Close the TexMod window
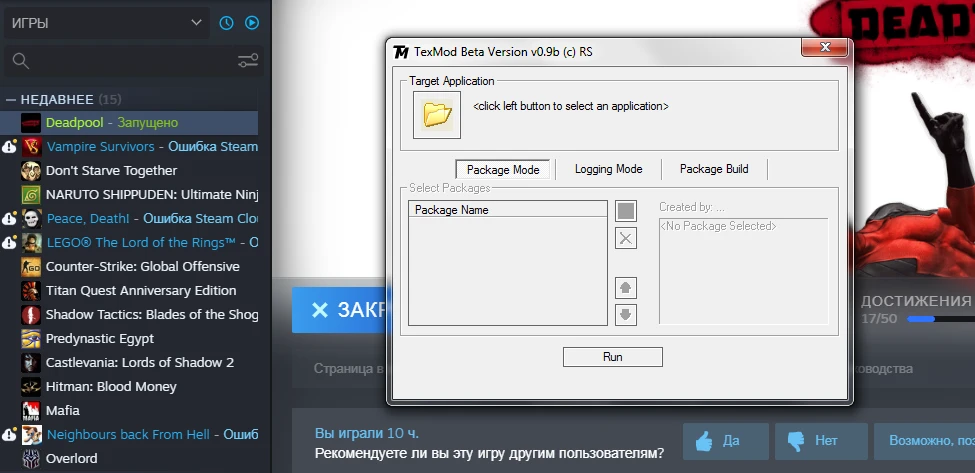975x473 pixels. 825,47
